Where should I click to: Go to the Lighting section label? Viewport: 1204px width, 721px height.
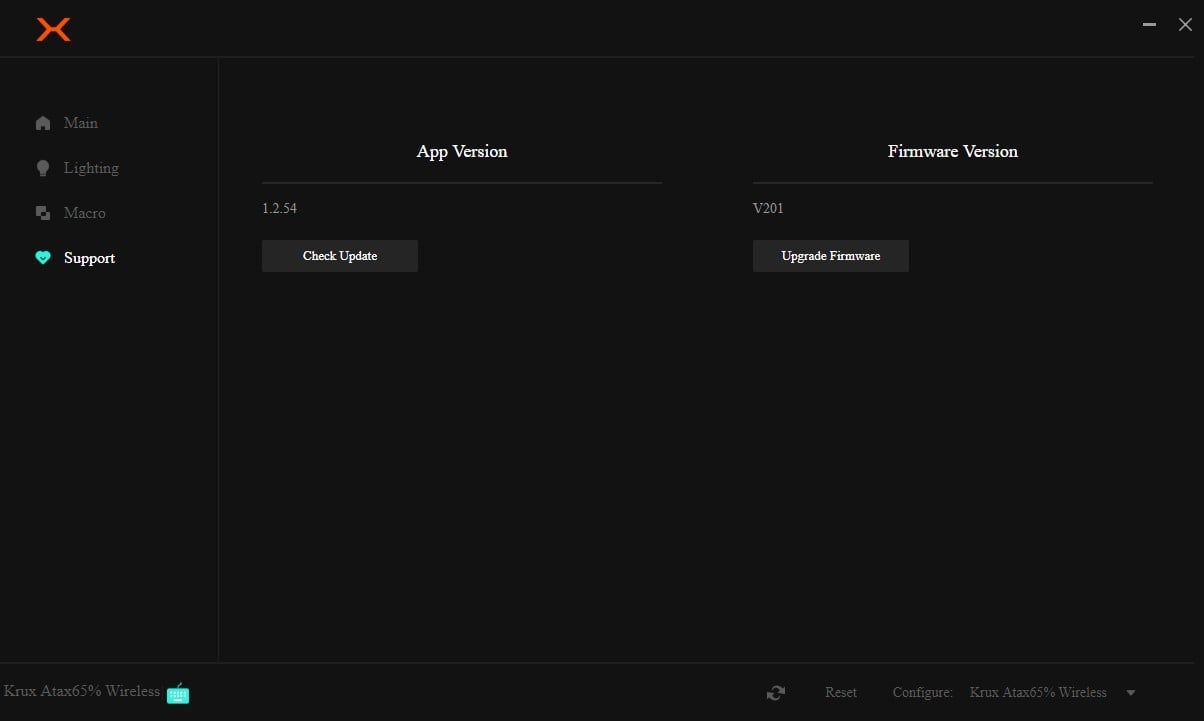[91, 168]
